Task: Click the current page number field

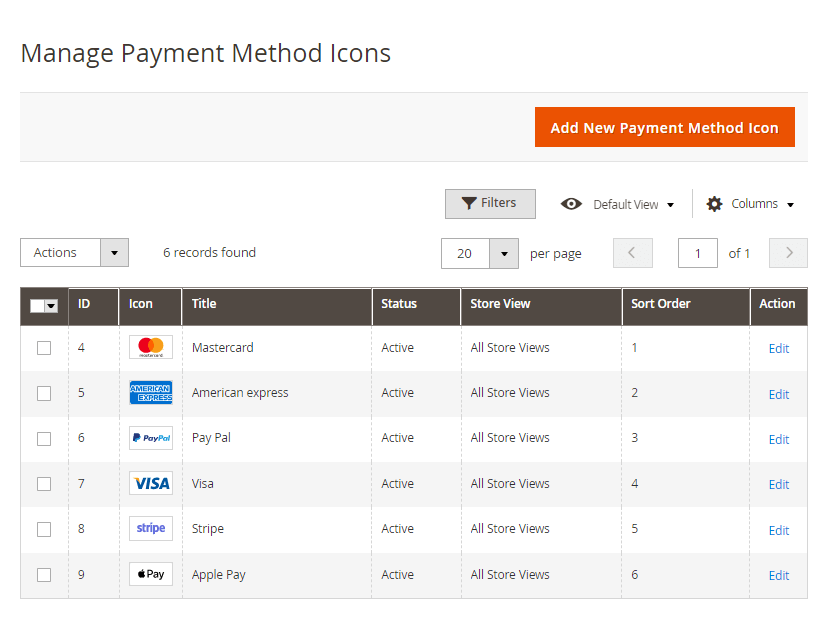Action: click(x=697, y=254)
